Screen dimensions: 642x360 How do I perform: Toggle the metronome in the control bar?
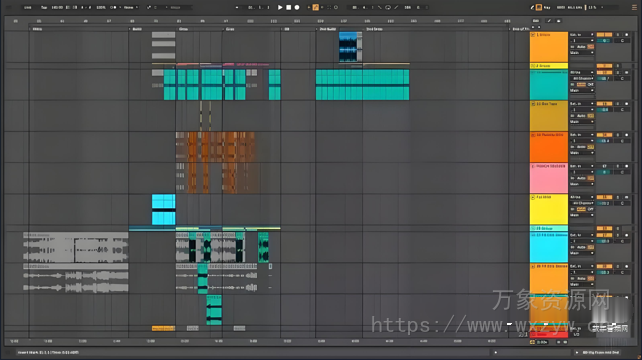113,7
